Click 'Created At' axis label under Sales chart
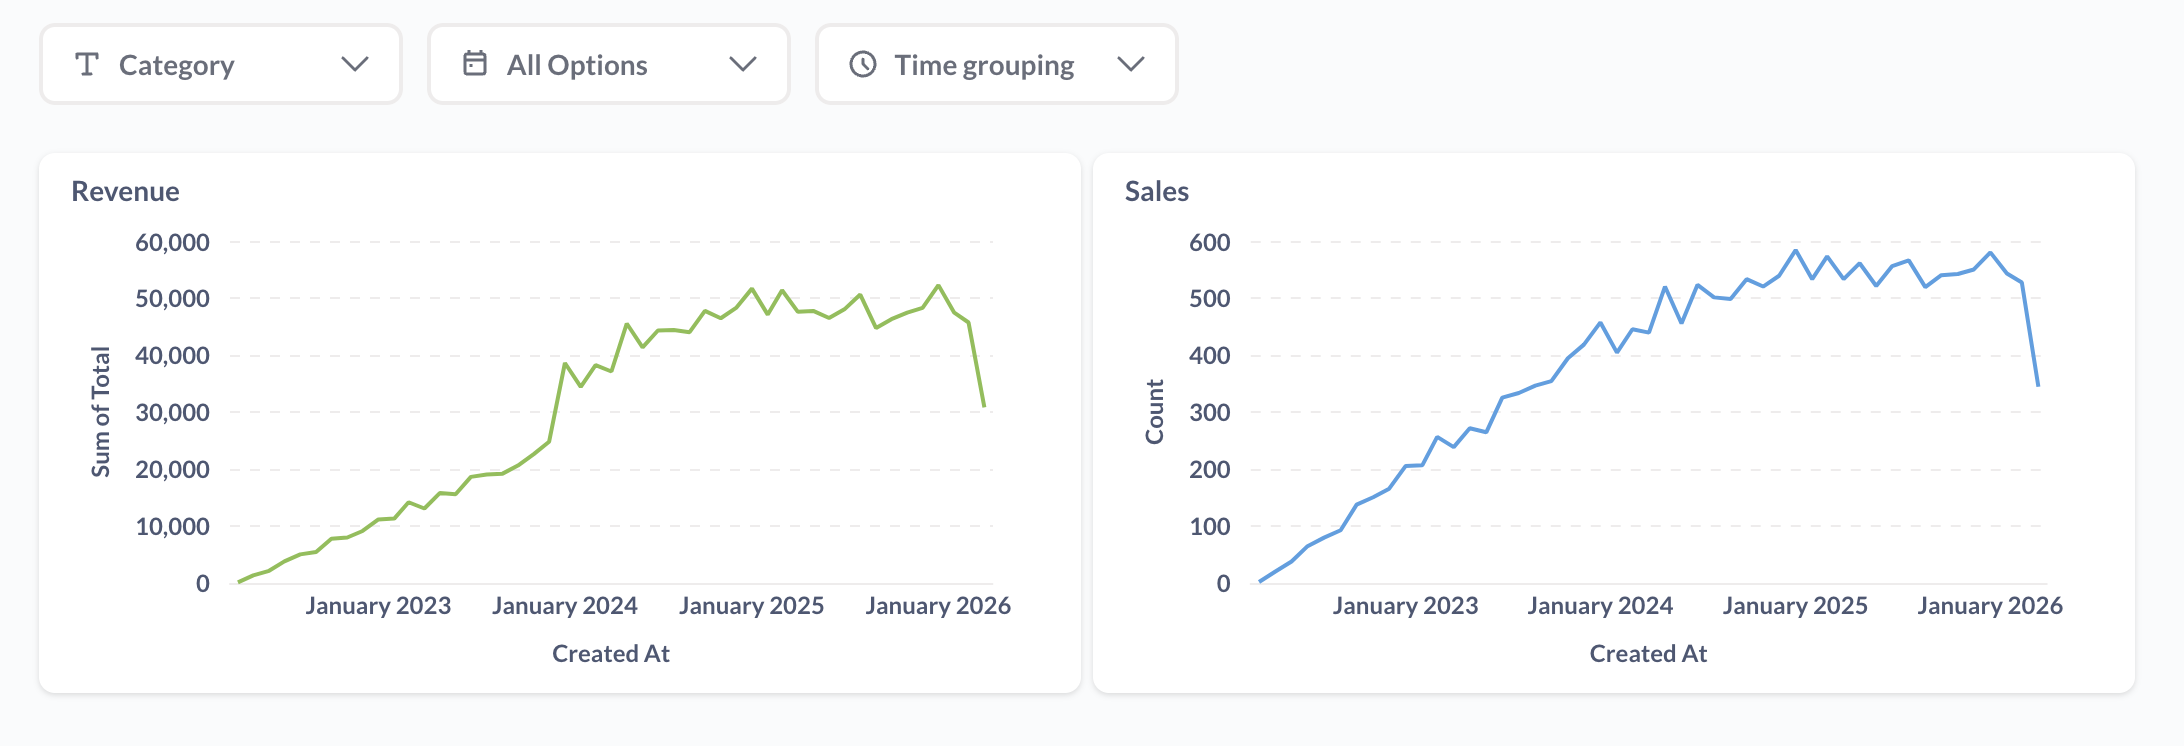The image size is (2184, 746). [1648, 654]
